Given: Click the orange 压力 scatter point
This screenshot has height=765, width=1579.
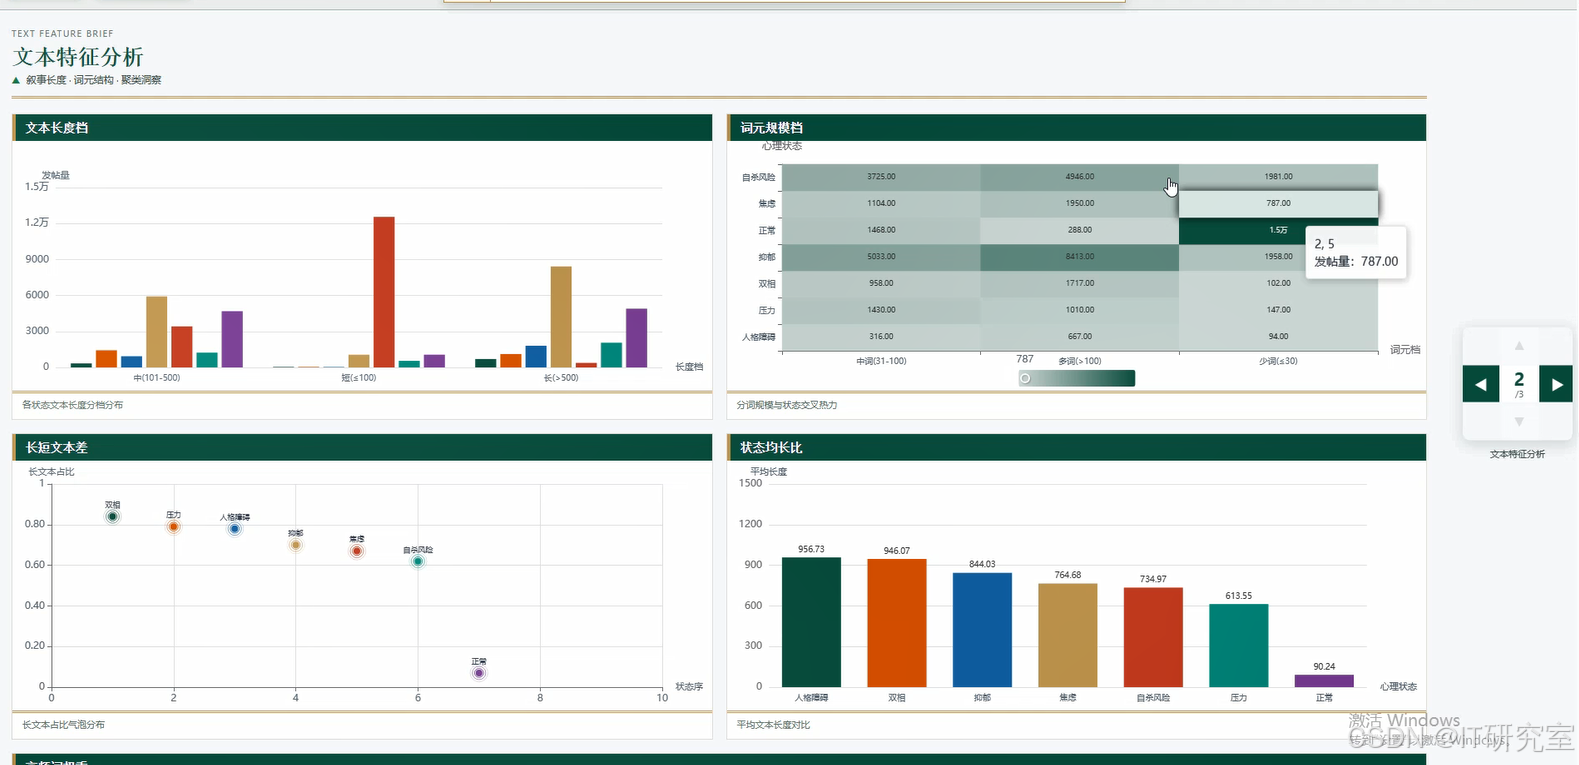Looking at the screenshot, I should tap(173, 527).
